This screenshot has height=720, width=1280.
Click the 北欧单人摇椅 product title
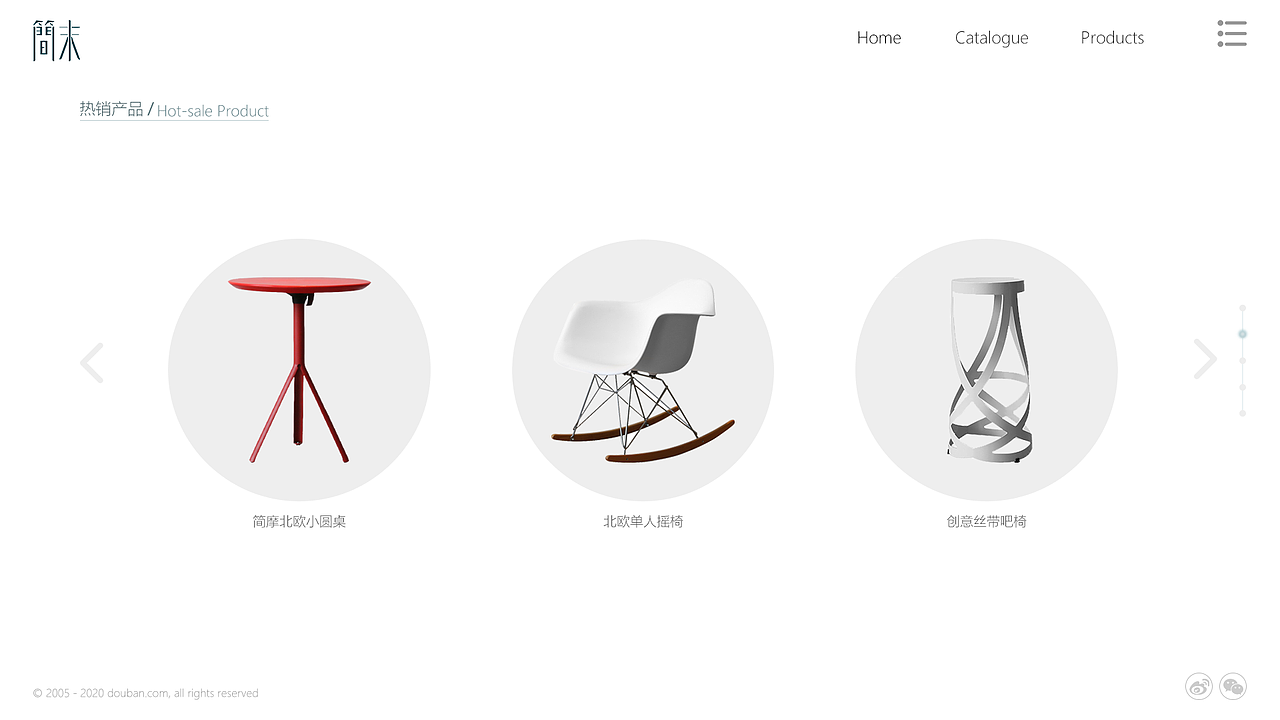pos(643,521)
